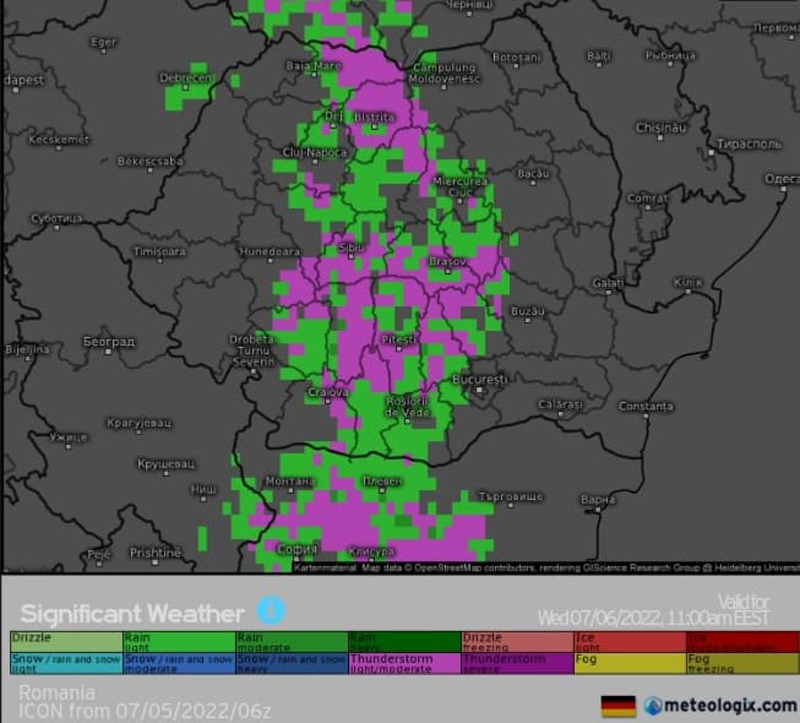Click the Thunderstorm light/moderate legend swatch

[x=404, y=663]
